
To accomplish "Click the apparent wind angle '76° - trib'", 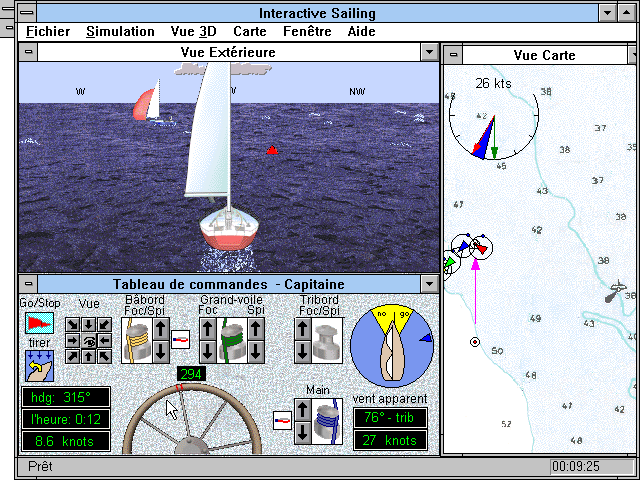I will [x=390, y=418].
